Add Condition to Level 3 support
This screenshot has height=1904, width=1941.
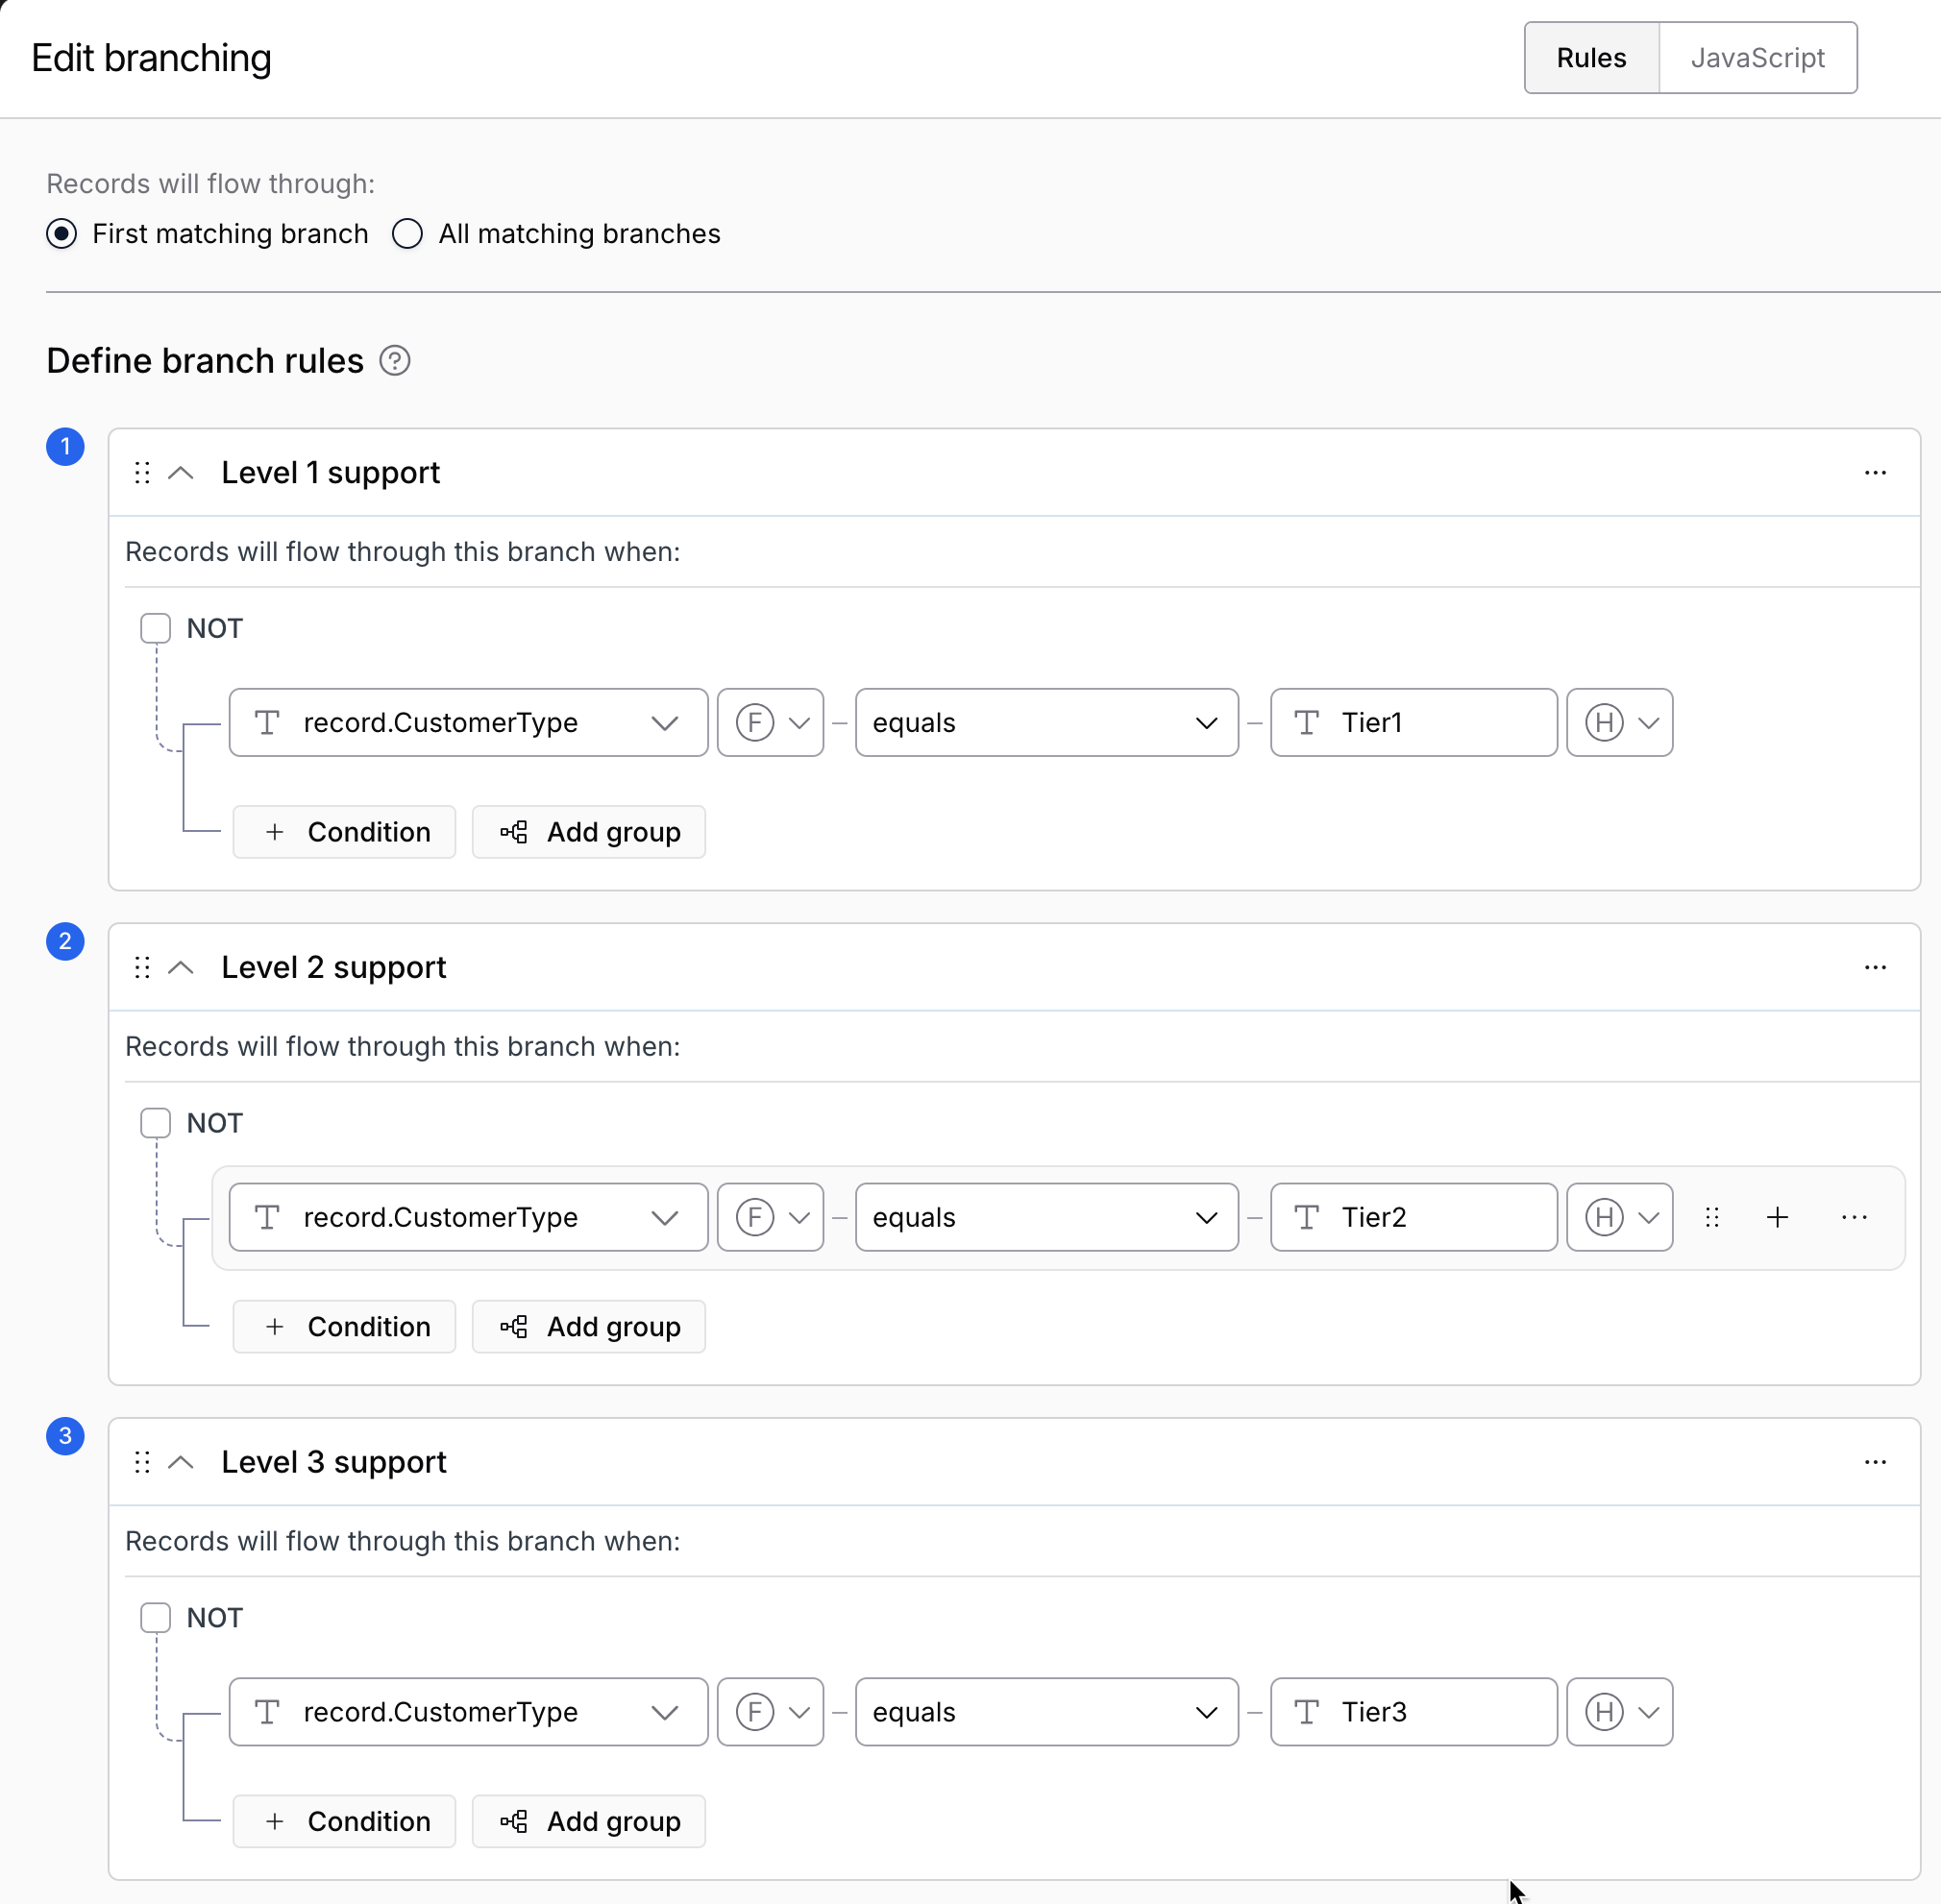tap(344, 1823)
